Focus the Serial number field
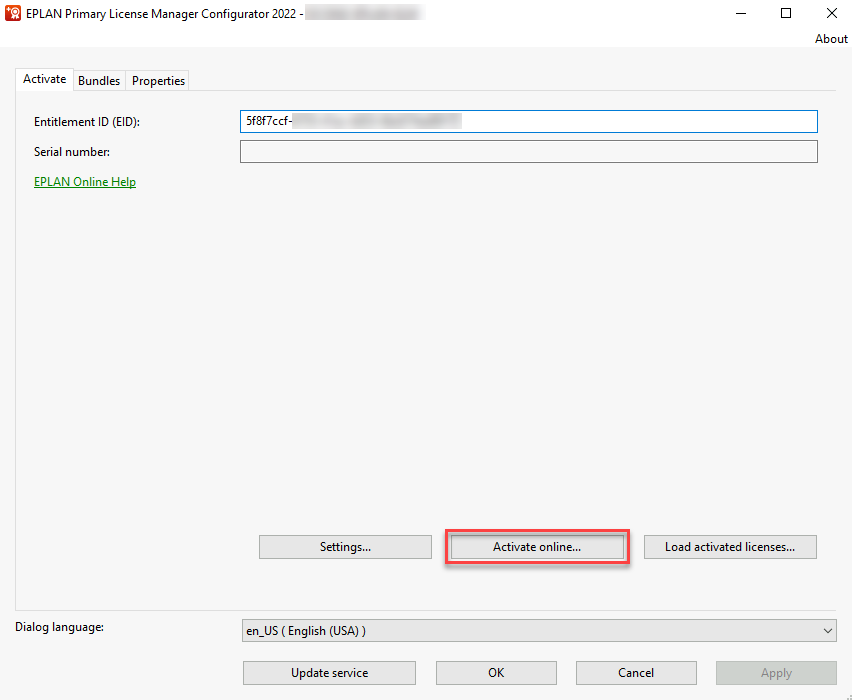Image resolution: width=852 pixels, height=700 pixels. [x=528, y=152]
